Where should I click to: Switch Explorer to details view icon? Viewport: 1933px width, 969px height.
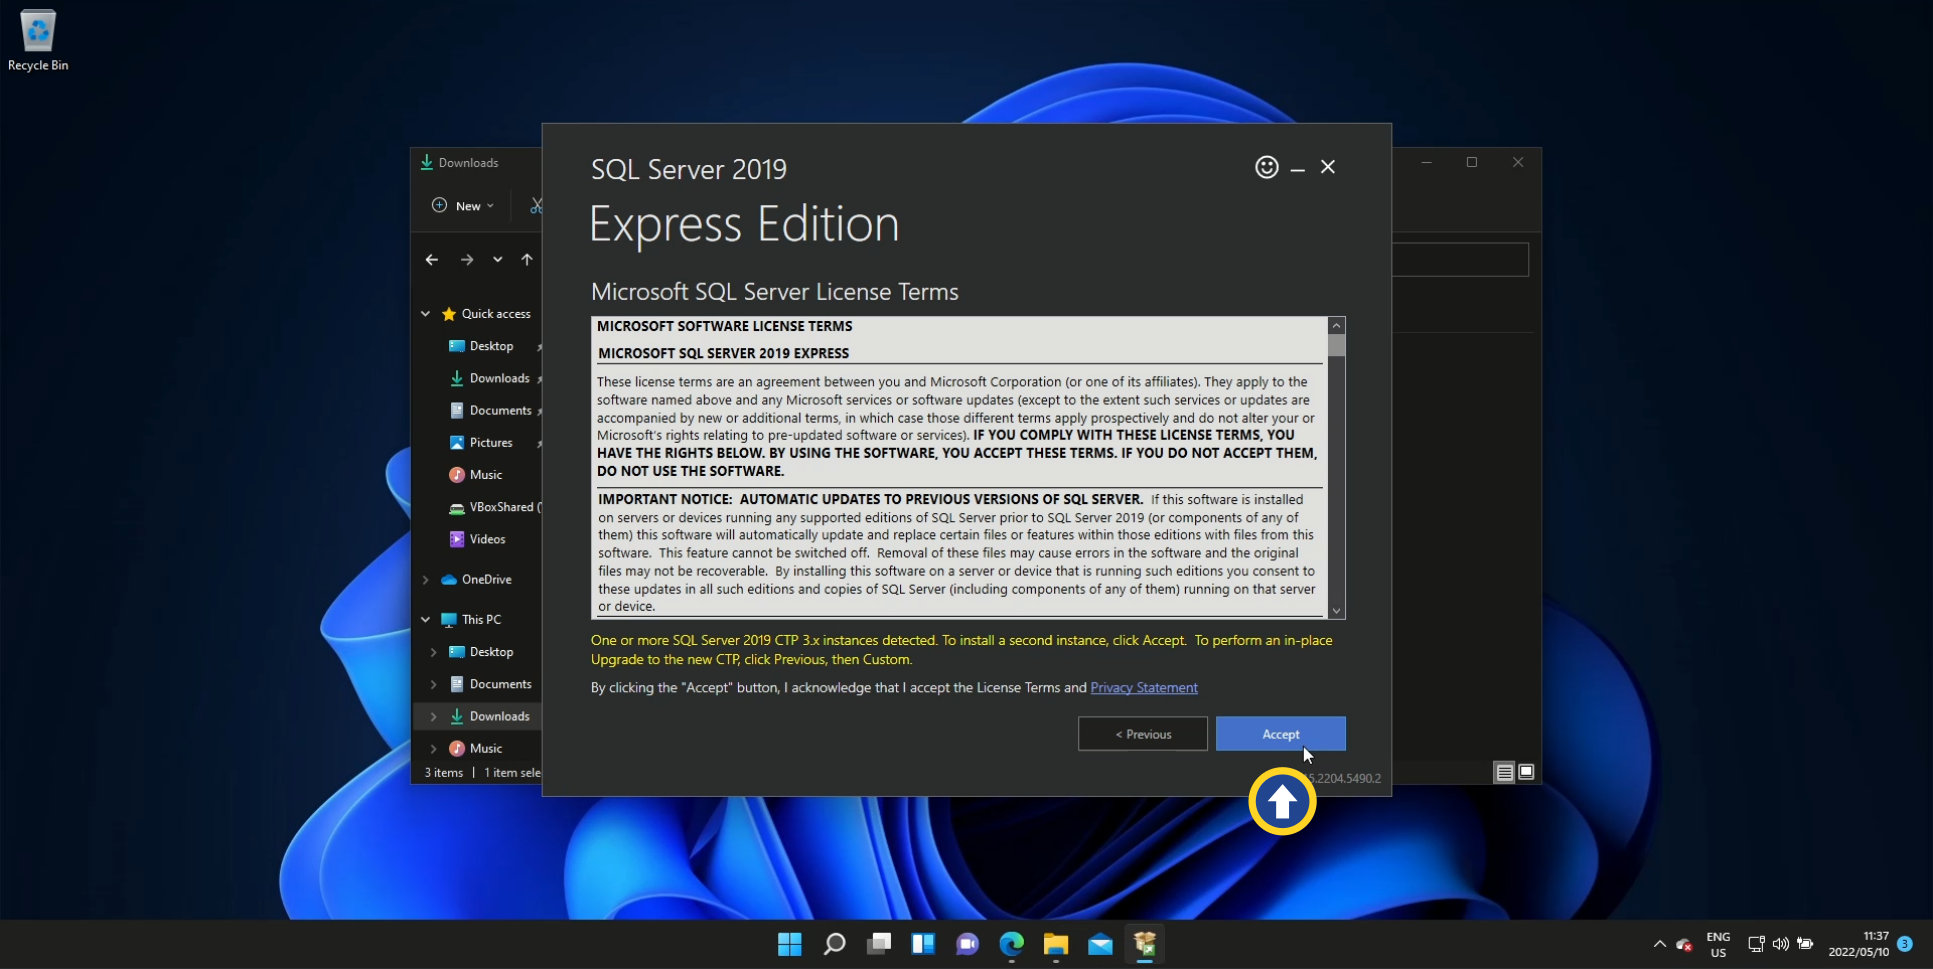tap(1504, 772)
